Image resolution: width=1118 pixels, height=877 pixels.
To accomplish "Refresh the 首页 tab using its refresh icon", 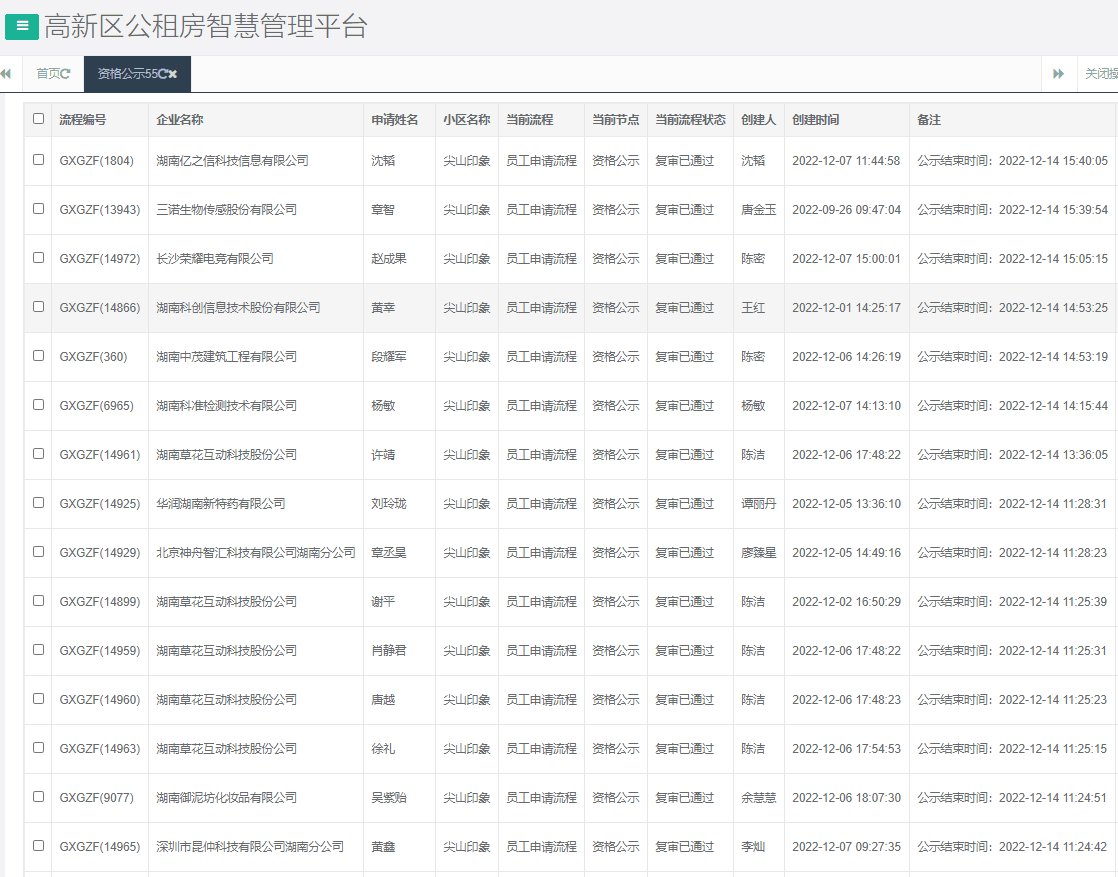I will (67, 73).
